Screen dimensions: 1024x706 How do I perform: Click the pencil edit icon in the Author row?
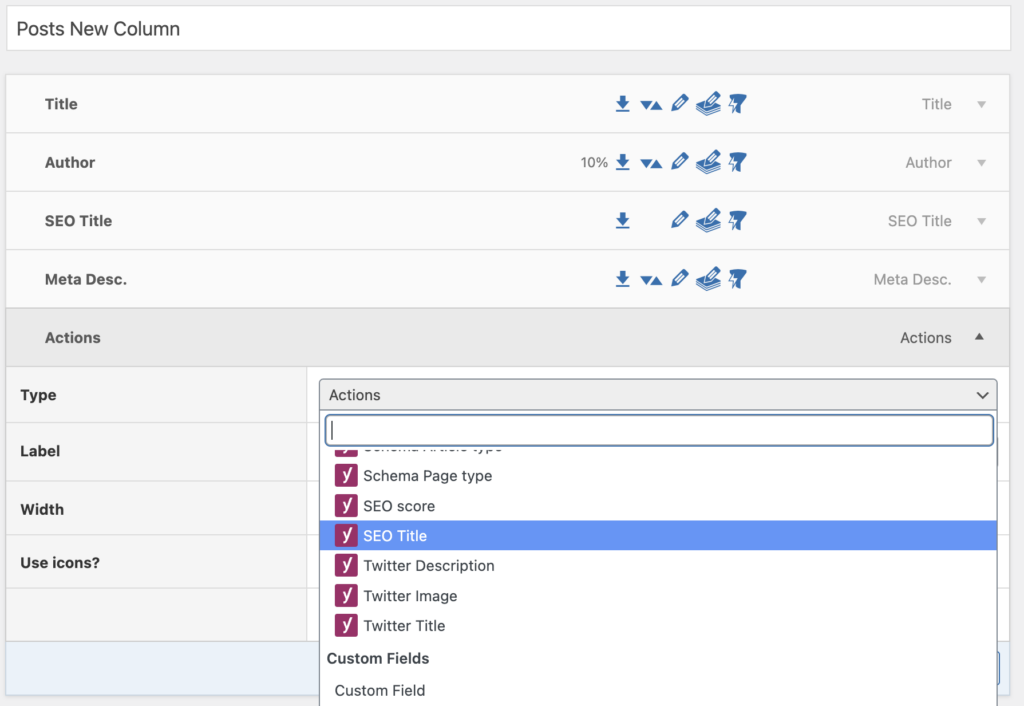point(680,162)
